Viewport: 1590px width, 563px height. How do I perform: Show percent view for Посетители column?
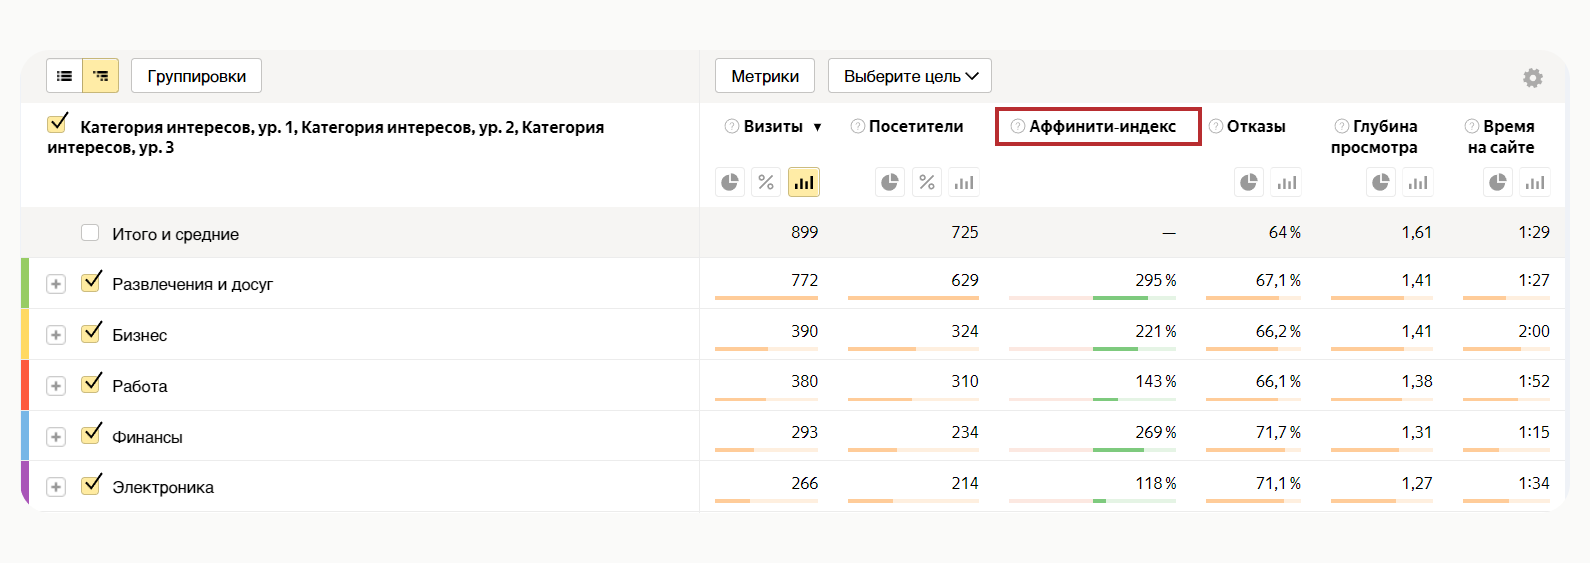927,182
